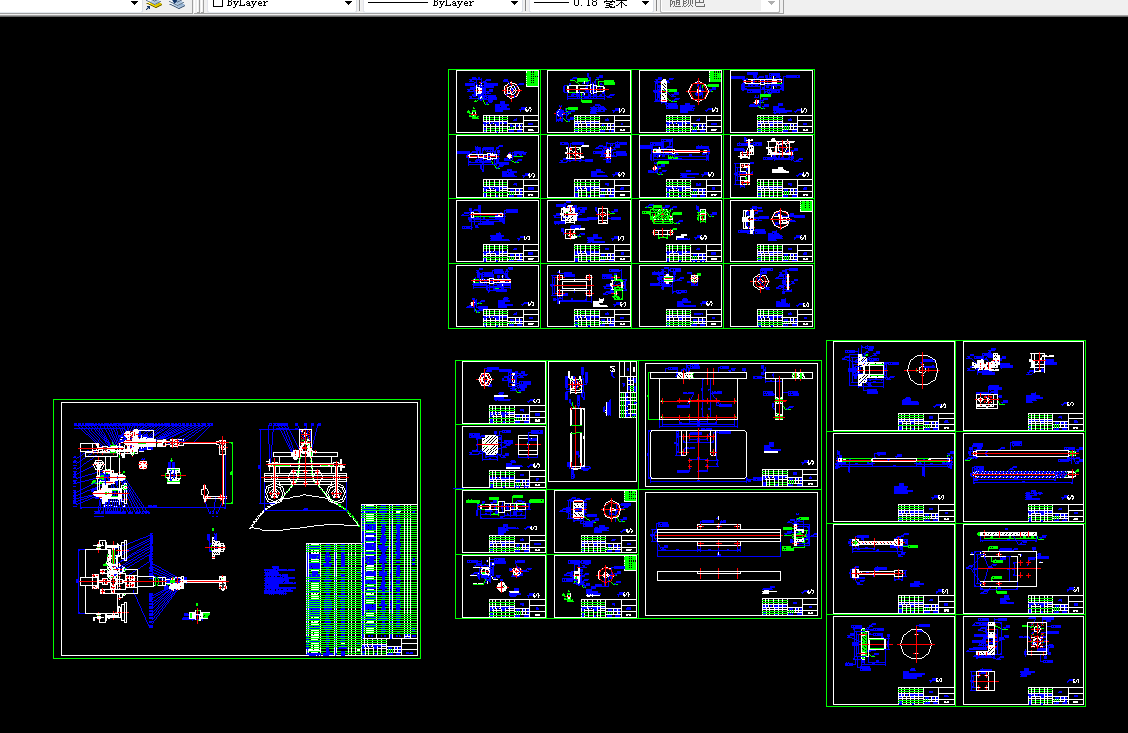Viewport: 1128px width, 733px height.
Task: Select the large assembly drawing sheet
Action: coord(237,529)
